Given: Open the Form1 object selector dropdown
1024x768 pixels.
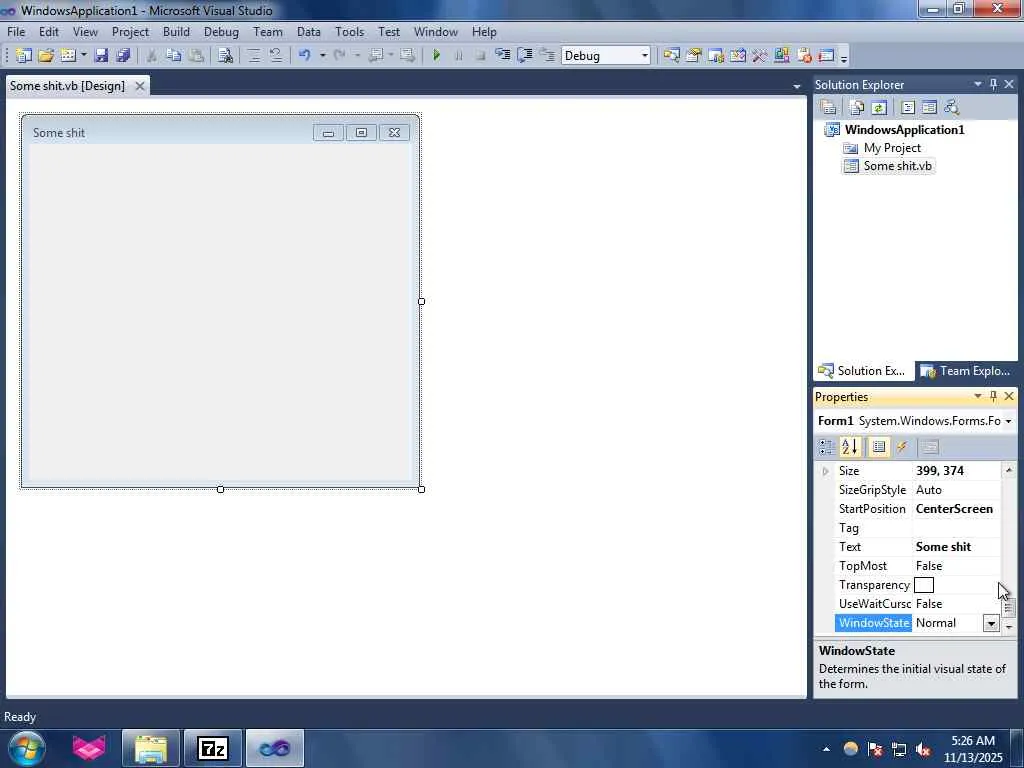Looking at the screenshot, I should [x=1008, y=421].
